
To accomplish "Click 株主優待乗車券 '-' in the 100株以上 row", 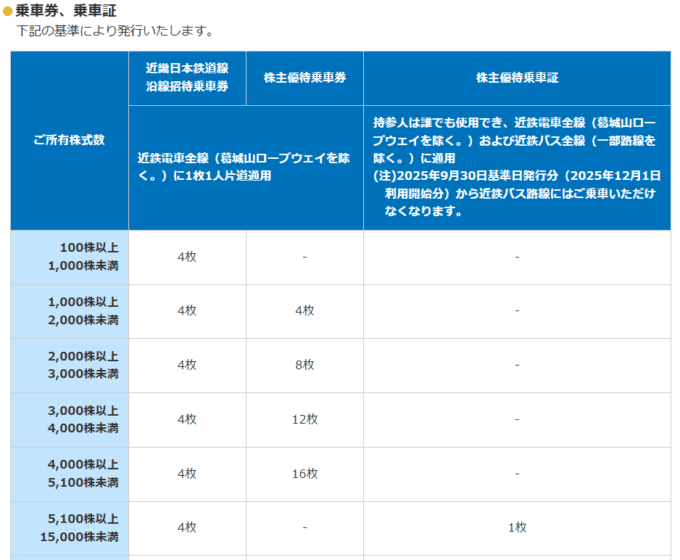I will (305, 257).
